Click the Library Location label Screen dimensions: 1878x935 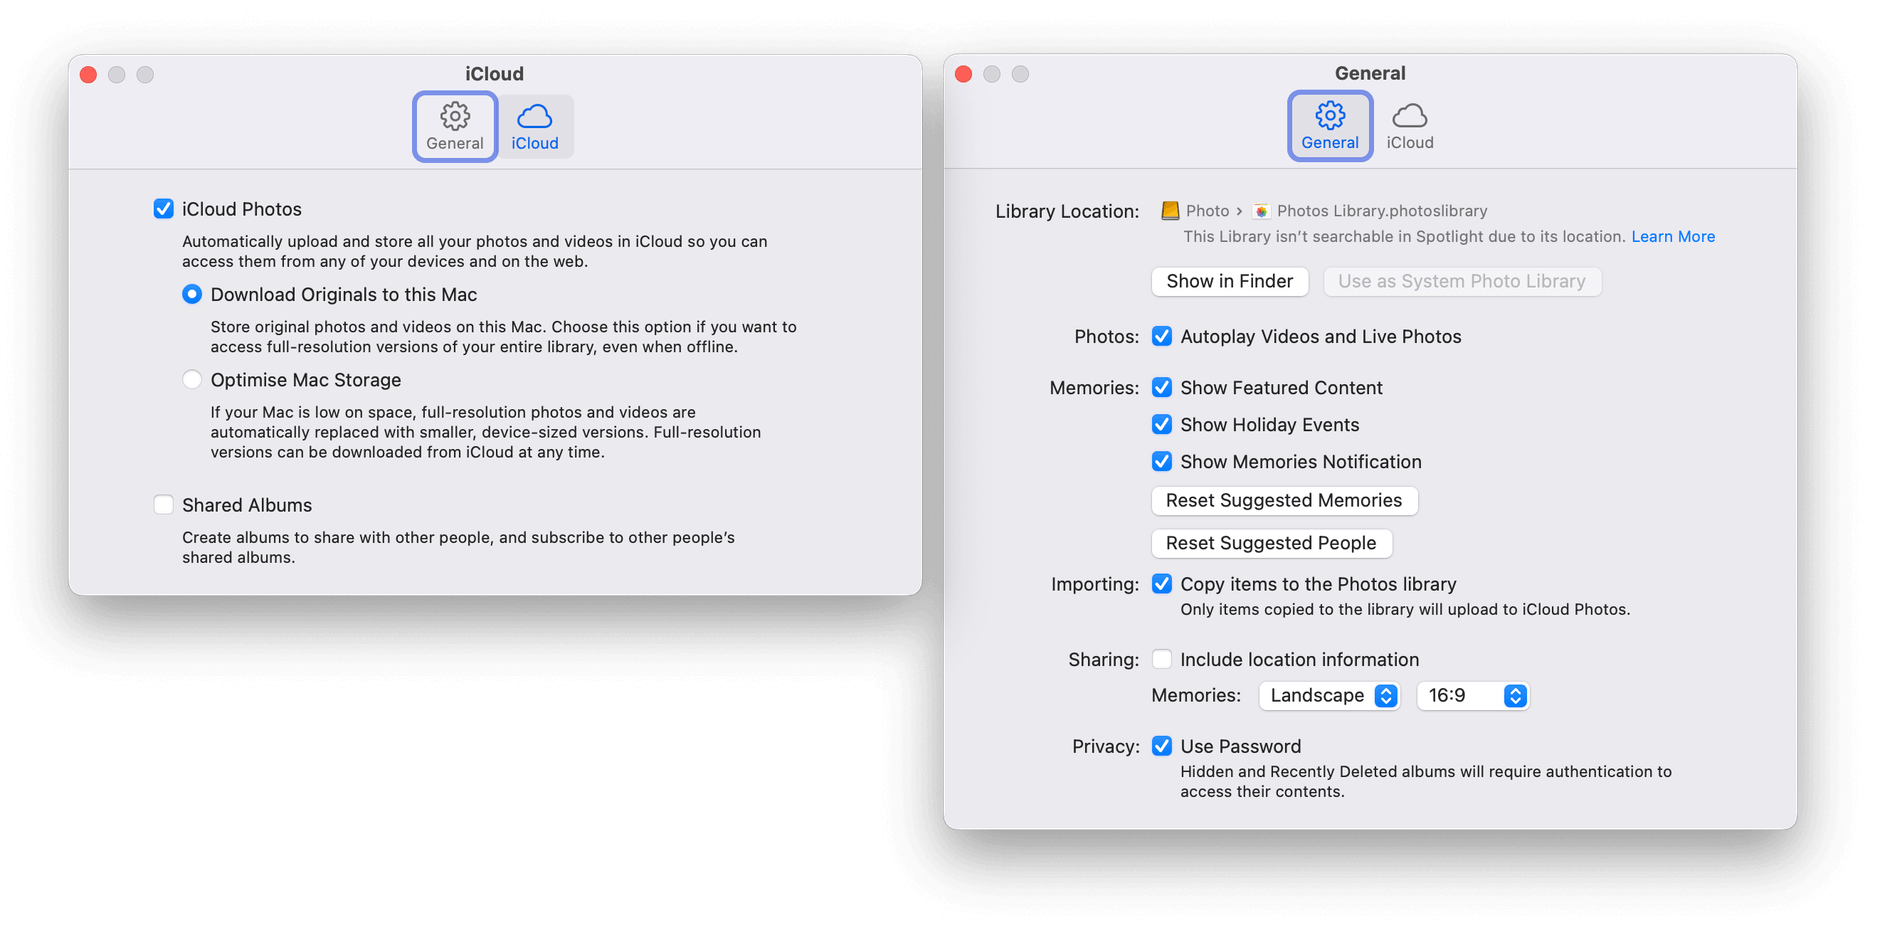pyautogui.click(x=1067, y=211)
